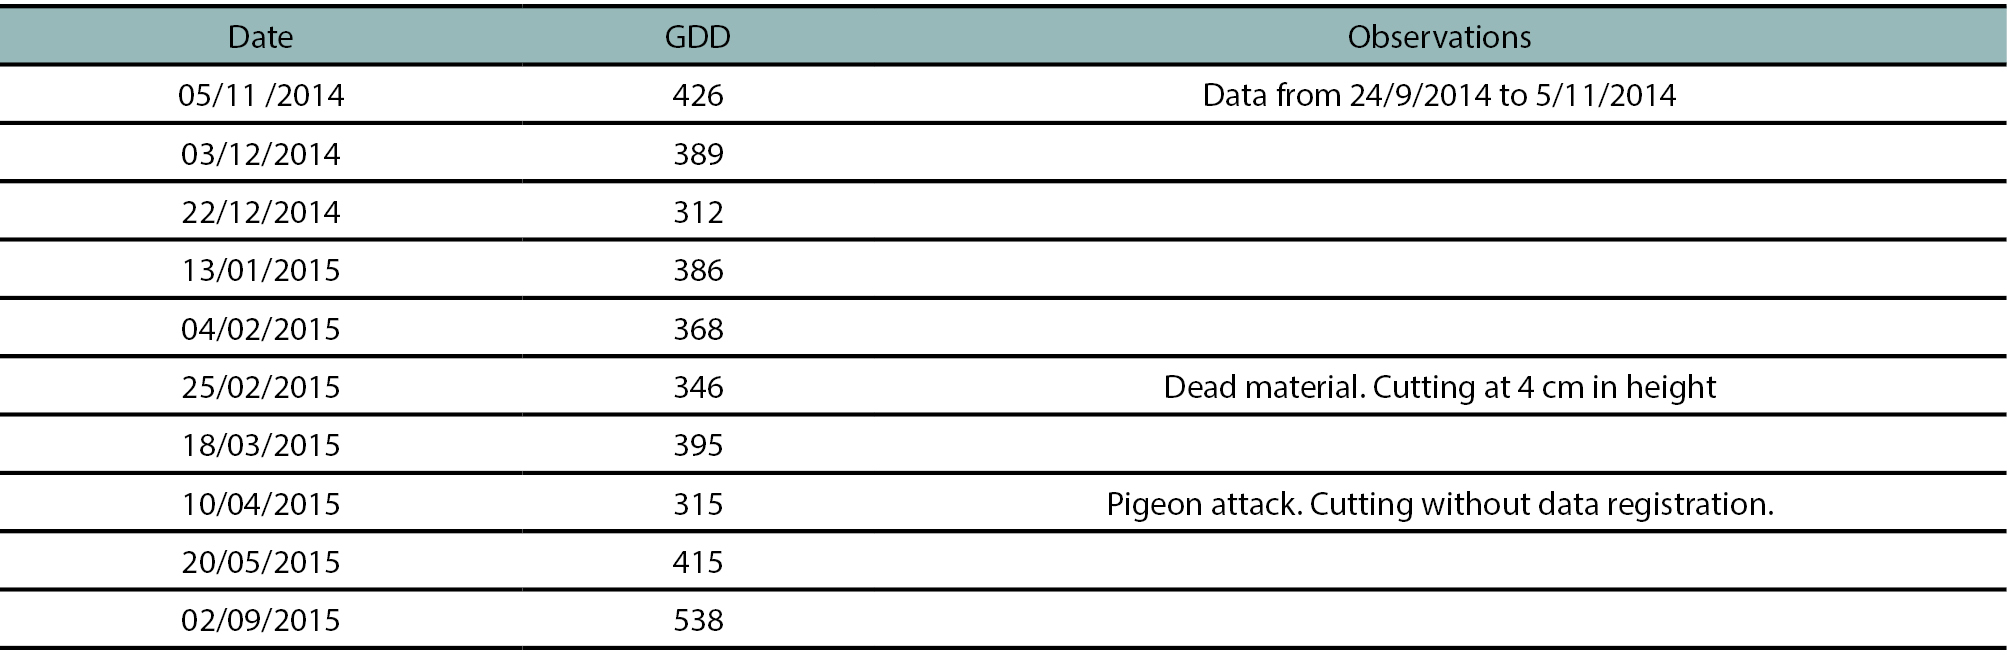Click the GDD value 368
This screenshot has height=664, width=2007.
coord(697,329)
